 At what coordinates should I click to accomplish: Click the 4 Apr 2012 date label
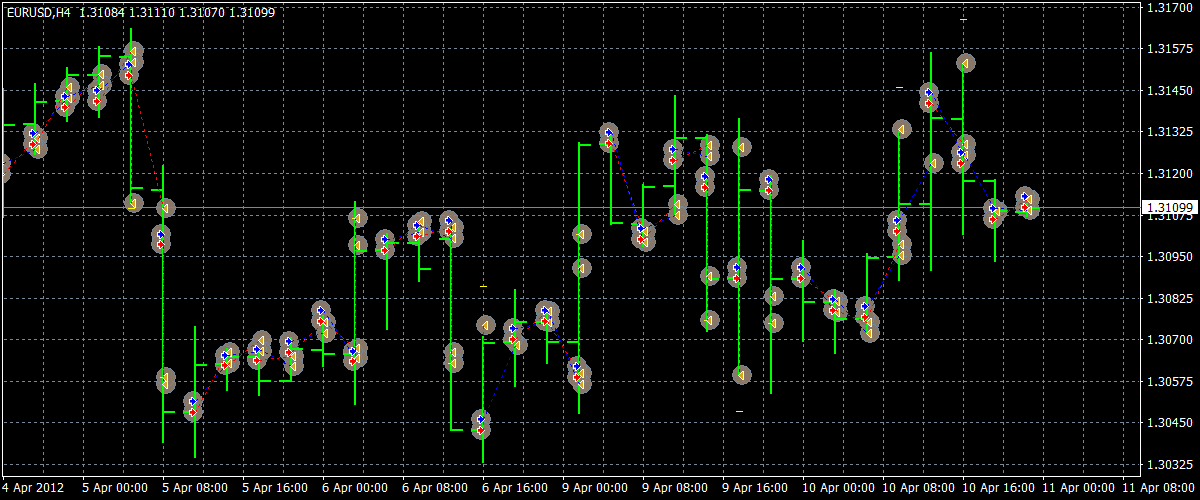click(32, 488)
